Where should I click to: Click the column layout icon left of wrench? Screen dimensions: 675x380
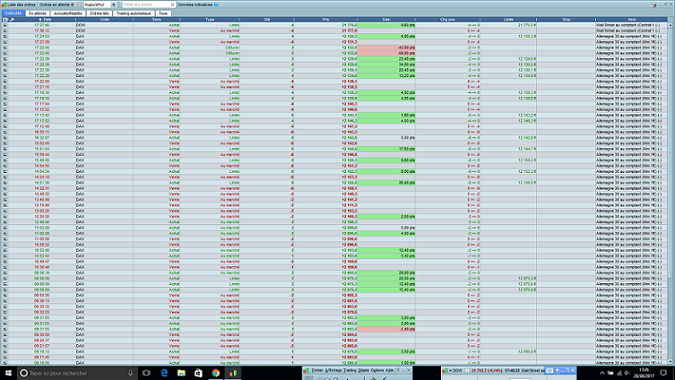(x=5, y=19)
